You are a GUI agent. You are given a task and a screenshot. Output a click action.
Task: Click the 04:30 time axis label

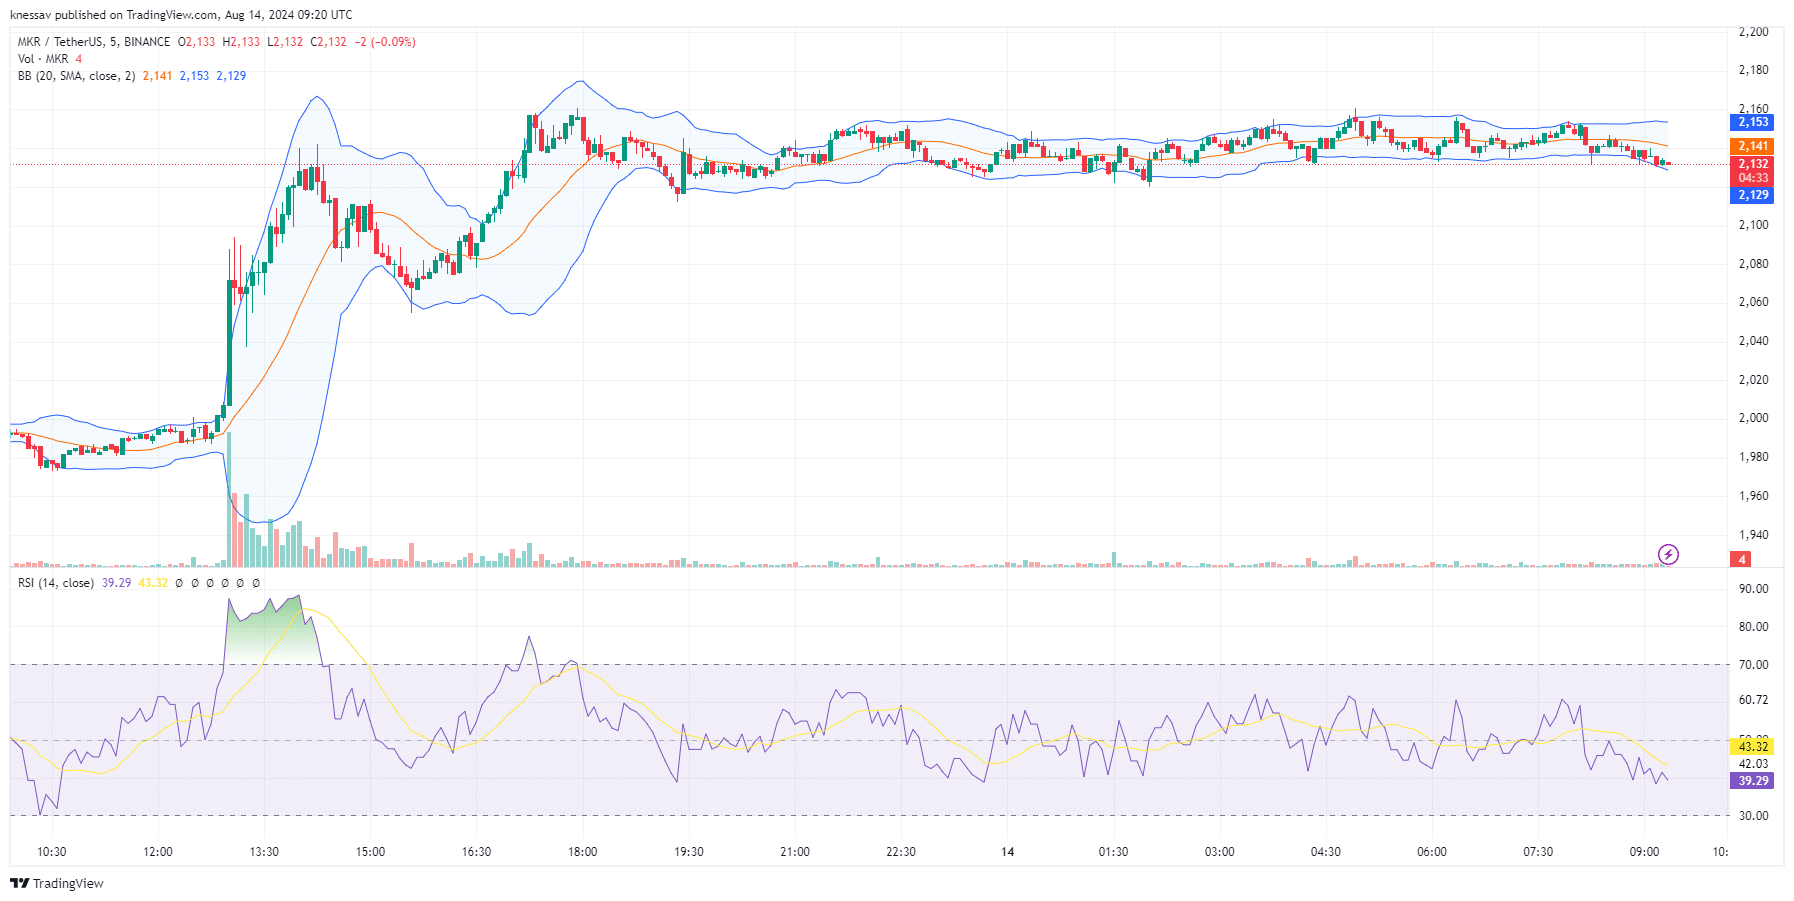pos(1326,852)
